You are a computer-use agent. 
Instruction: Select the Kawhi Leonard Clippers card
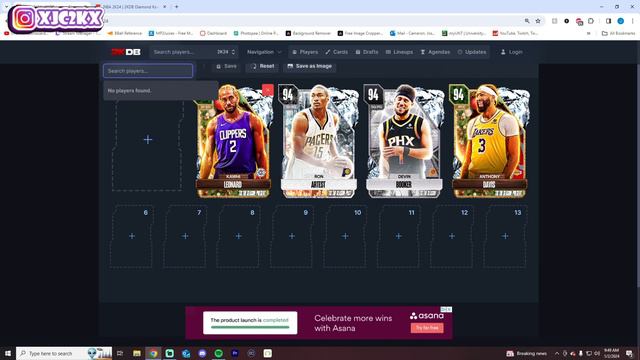233,141
